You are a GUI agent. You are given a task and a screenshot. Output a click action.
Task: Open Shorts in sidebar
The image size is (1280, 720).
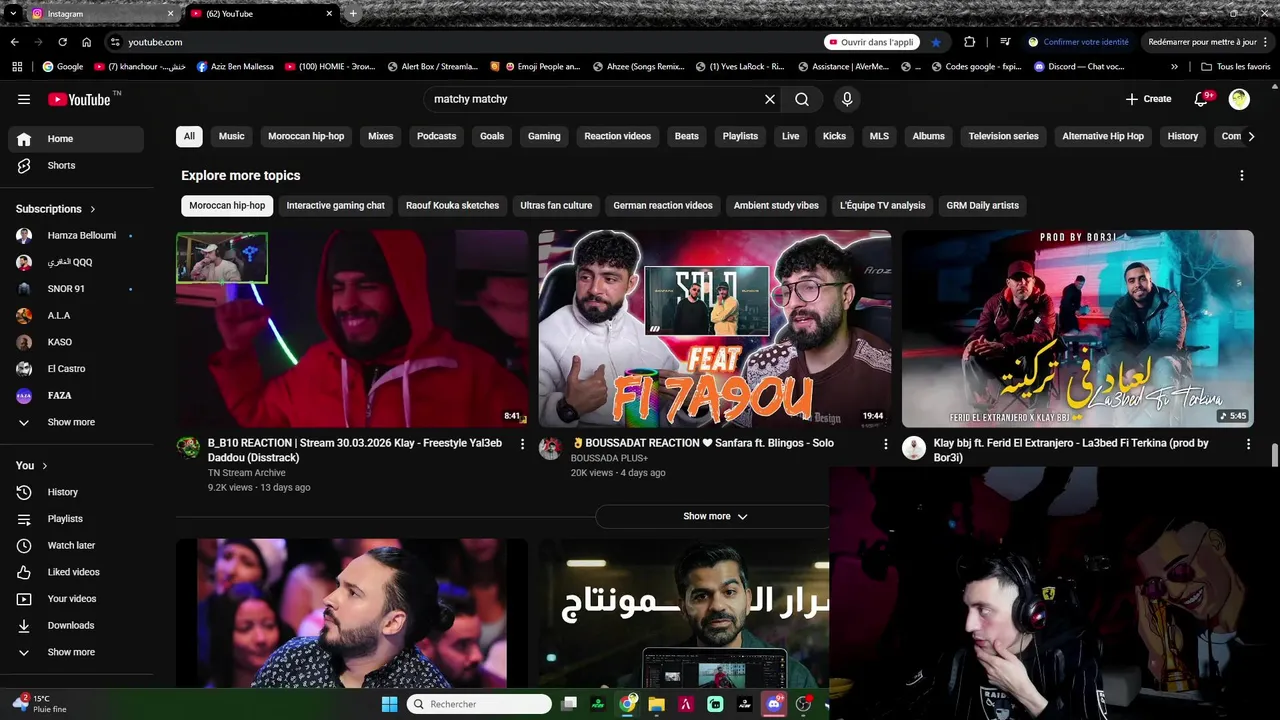click(76, 166)
